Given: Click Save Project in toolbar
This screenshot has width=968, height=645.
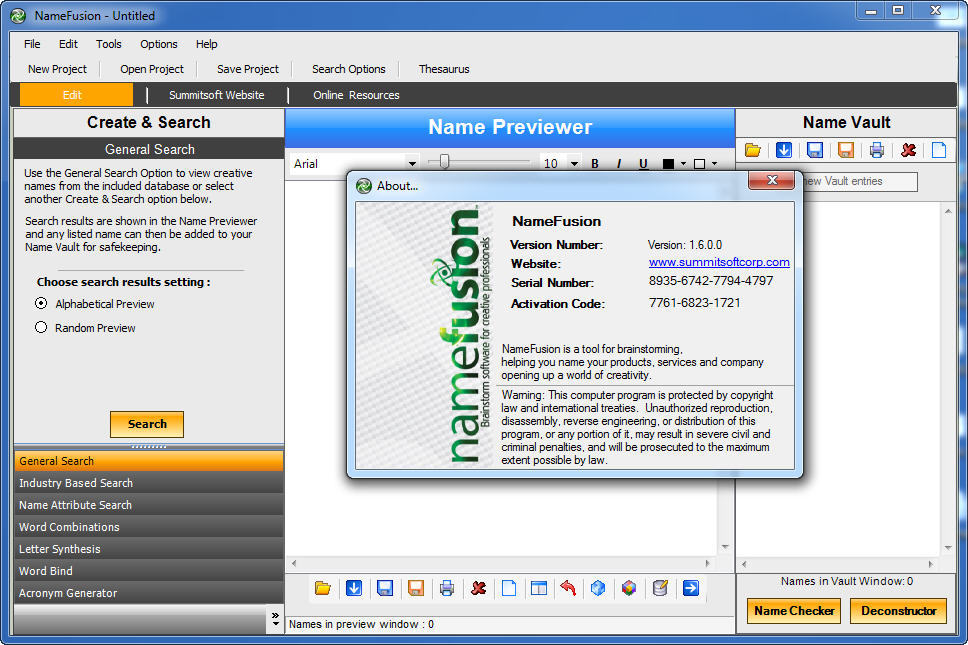Looking at the screenshot, I should [x=248, y=69].
